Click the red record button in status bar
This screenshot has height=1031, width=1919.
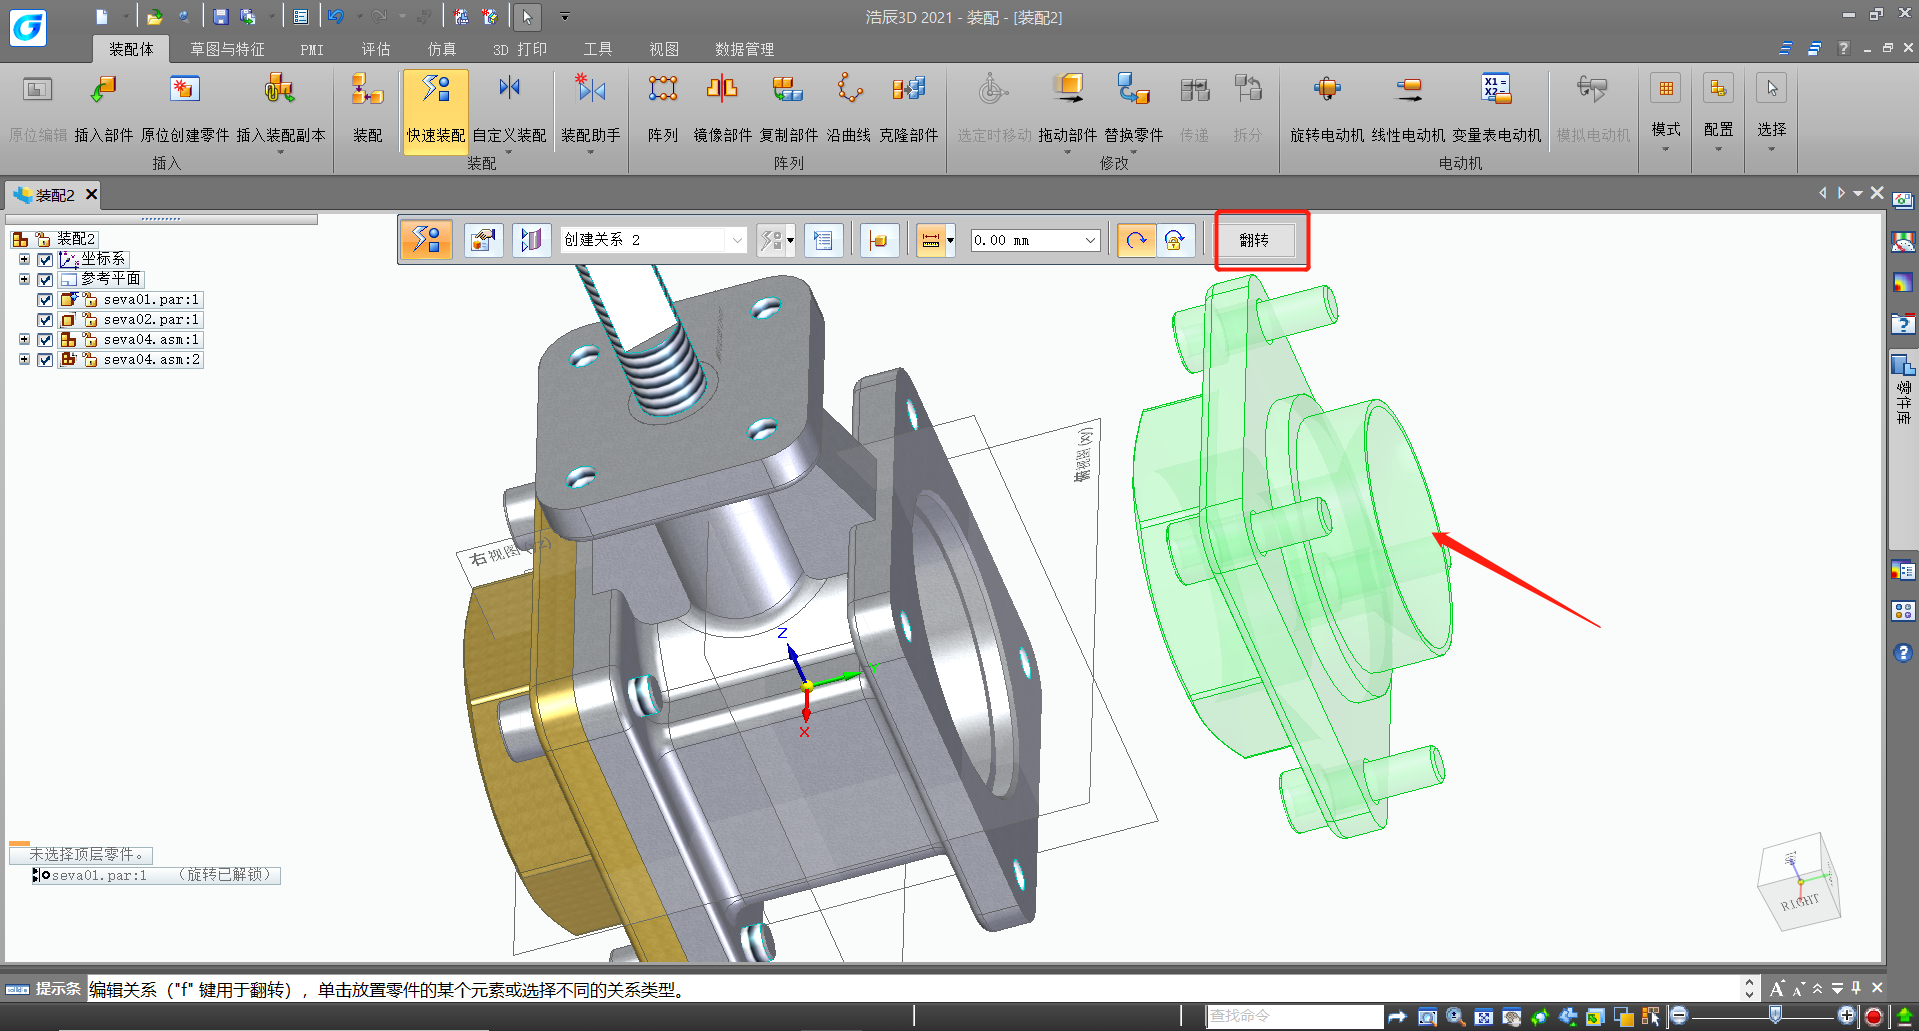pos(1874,1017)
